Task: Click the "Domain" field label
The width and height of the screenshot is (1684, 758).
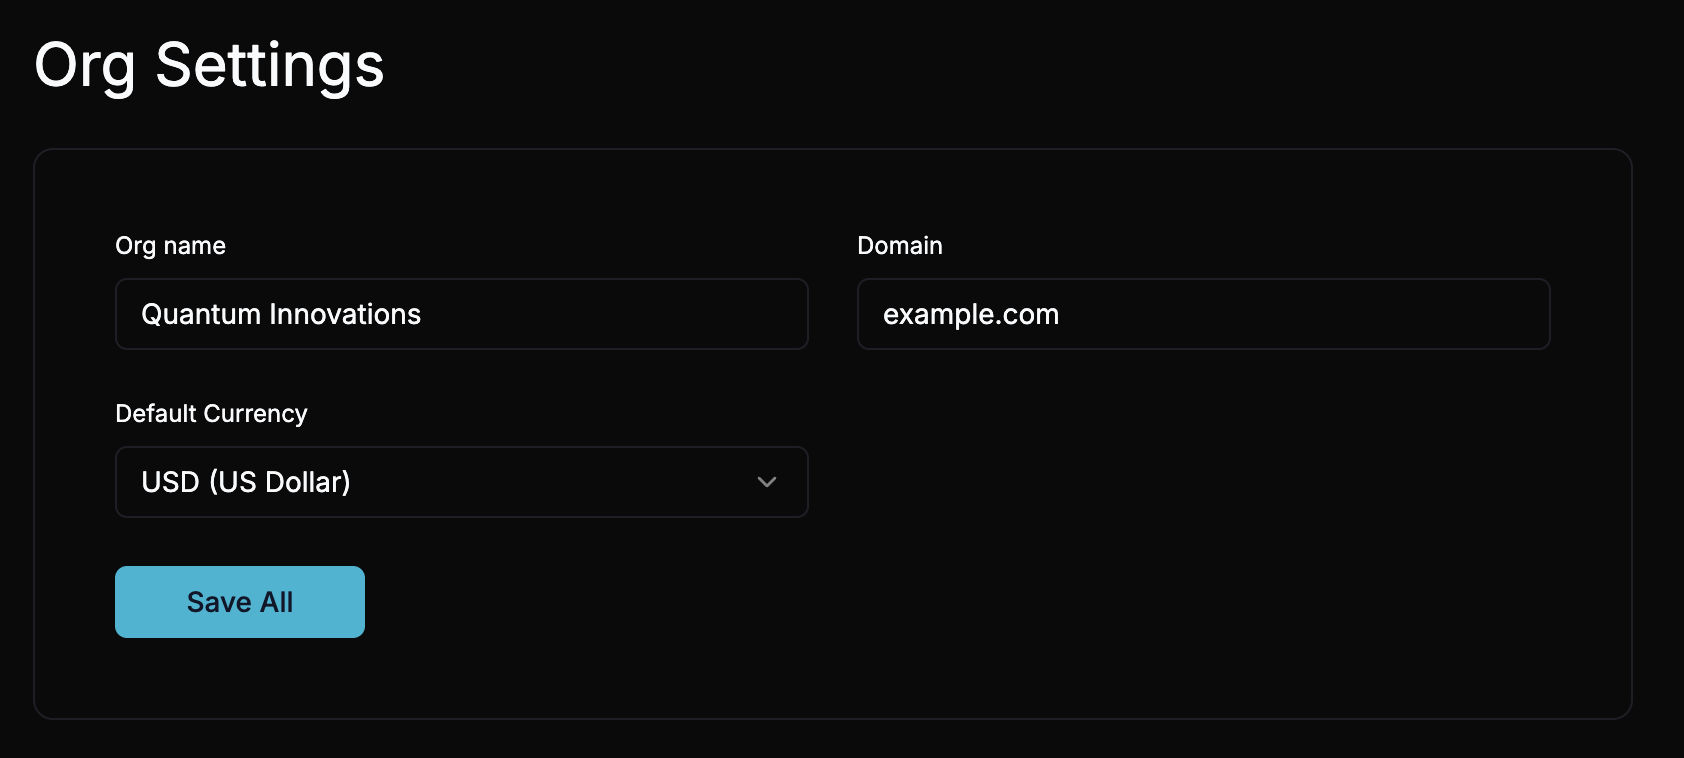Action: point(899,246)
